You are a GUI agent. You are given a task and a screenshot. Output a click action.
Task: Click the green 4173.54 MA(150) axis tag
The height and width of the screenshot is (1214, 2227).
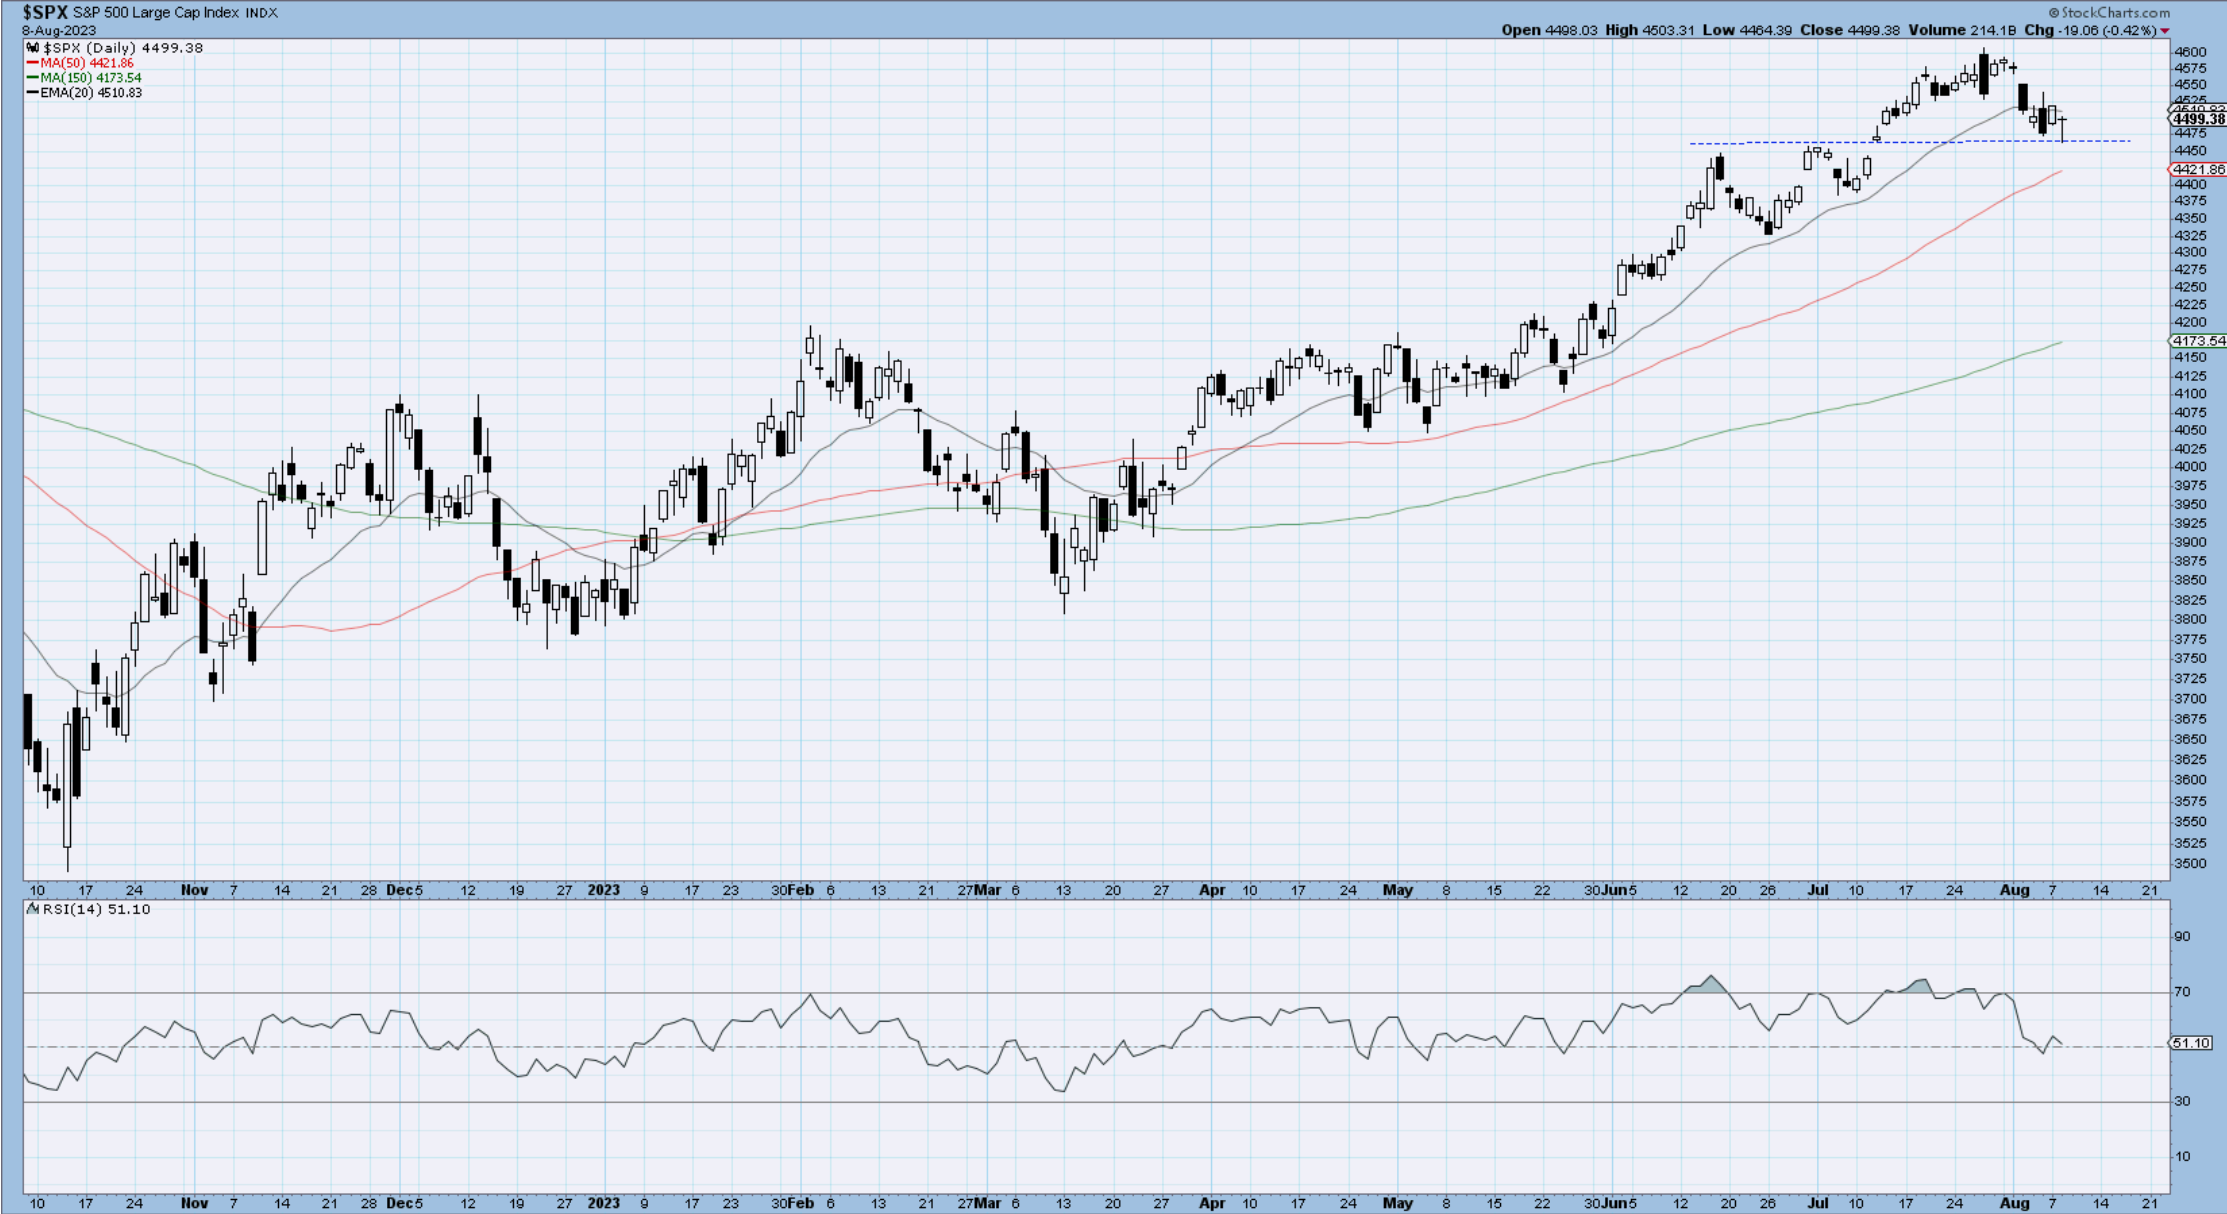click(2199, 341)
